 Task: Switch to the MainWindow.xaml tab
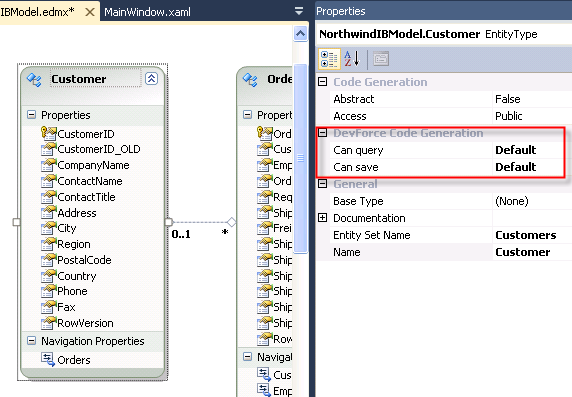click(x=147, y=12)
